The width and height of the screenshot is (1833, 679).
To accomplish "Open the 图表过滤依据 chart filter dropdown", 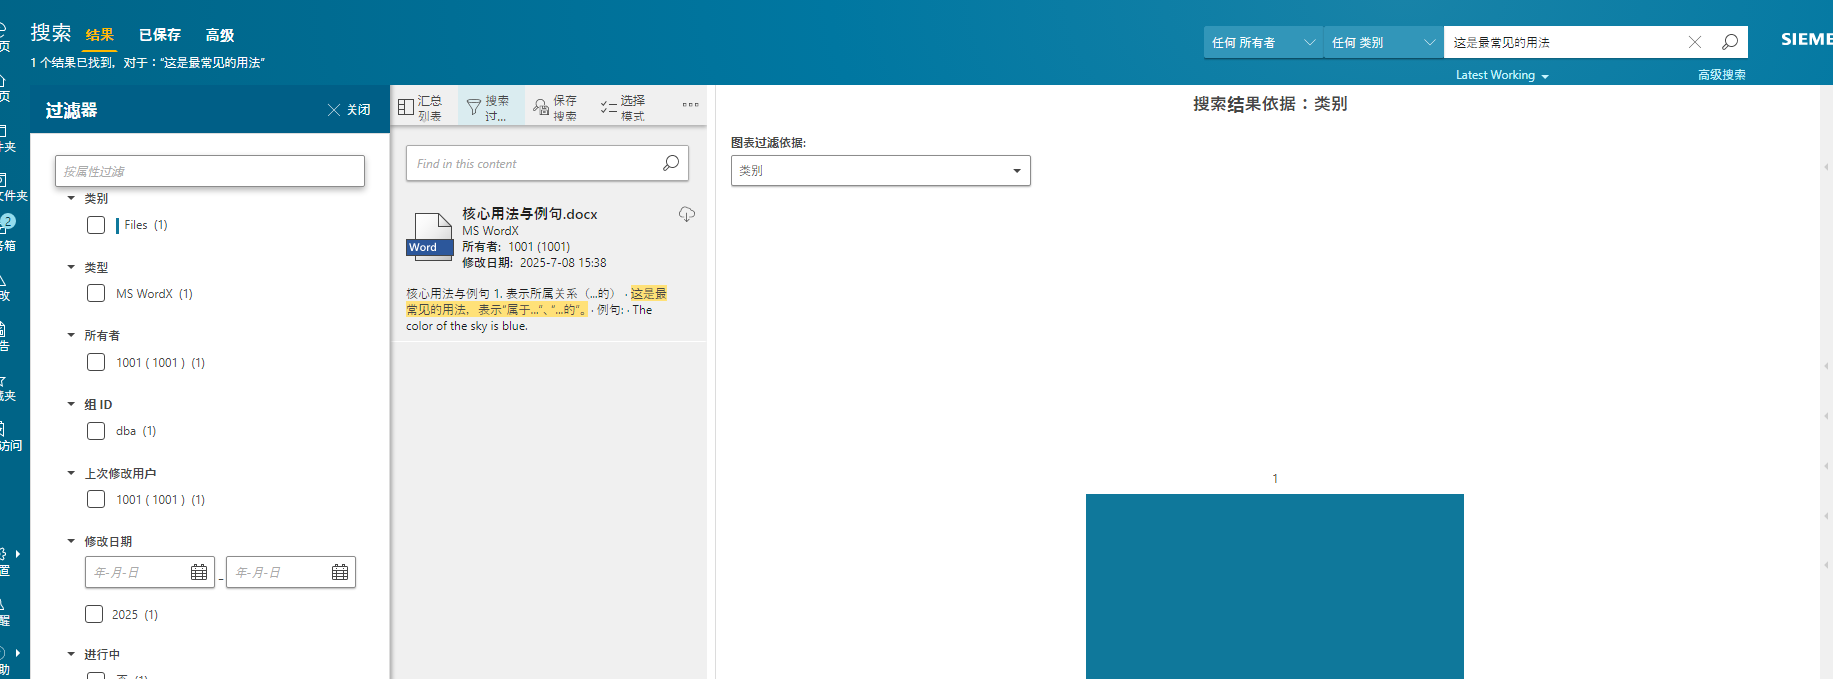I will coord(881,171).
